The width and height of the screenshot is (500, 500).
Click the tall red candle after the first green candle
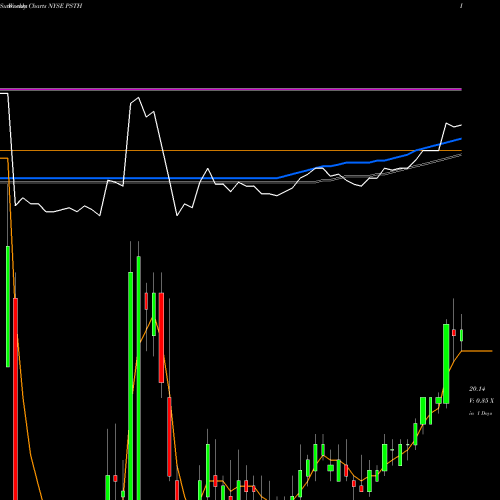[x=15, y=399]
